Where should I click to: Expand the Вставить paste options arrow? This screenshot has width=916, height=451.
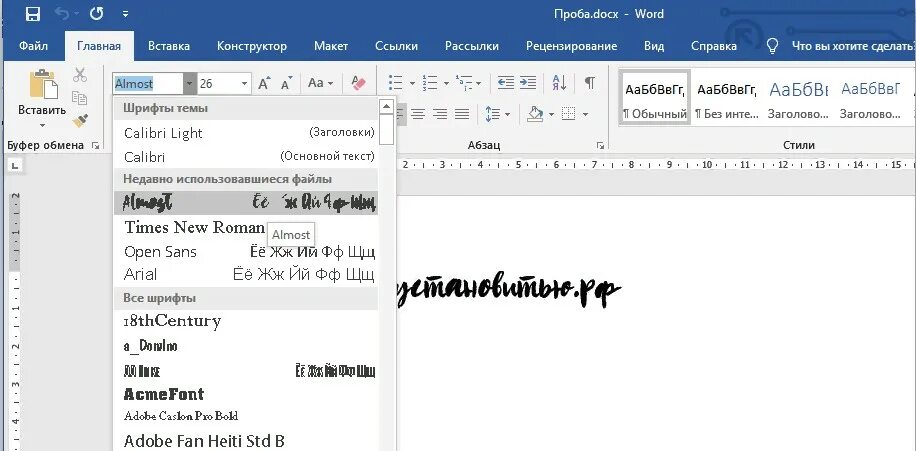[42, 125]
